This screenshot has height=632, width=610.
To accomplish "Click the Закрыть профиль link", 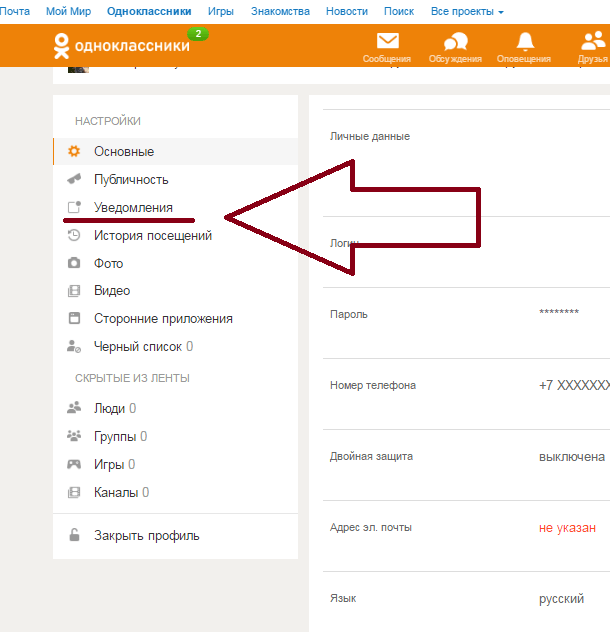I will (x=146, y=536).
